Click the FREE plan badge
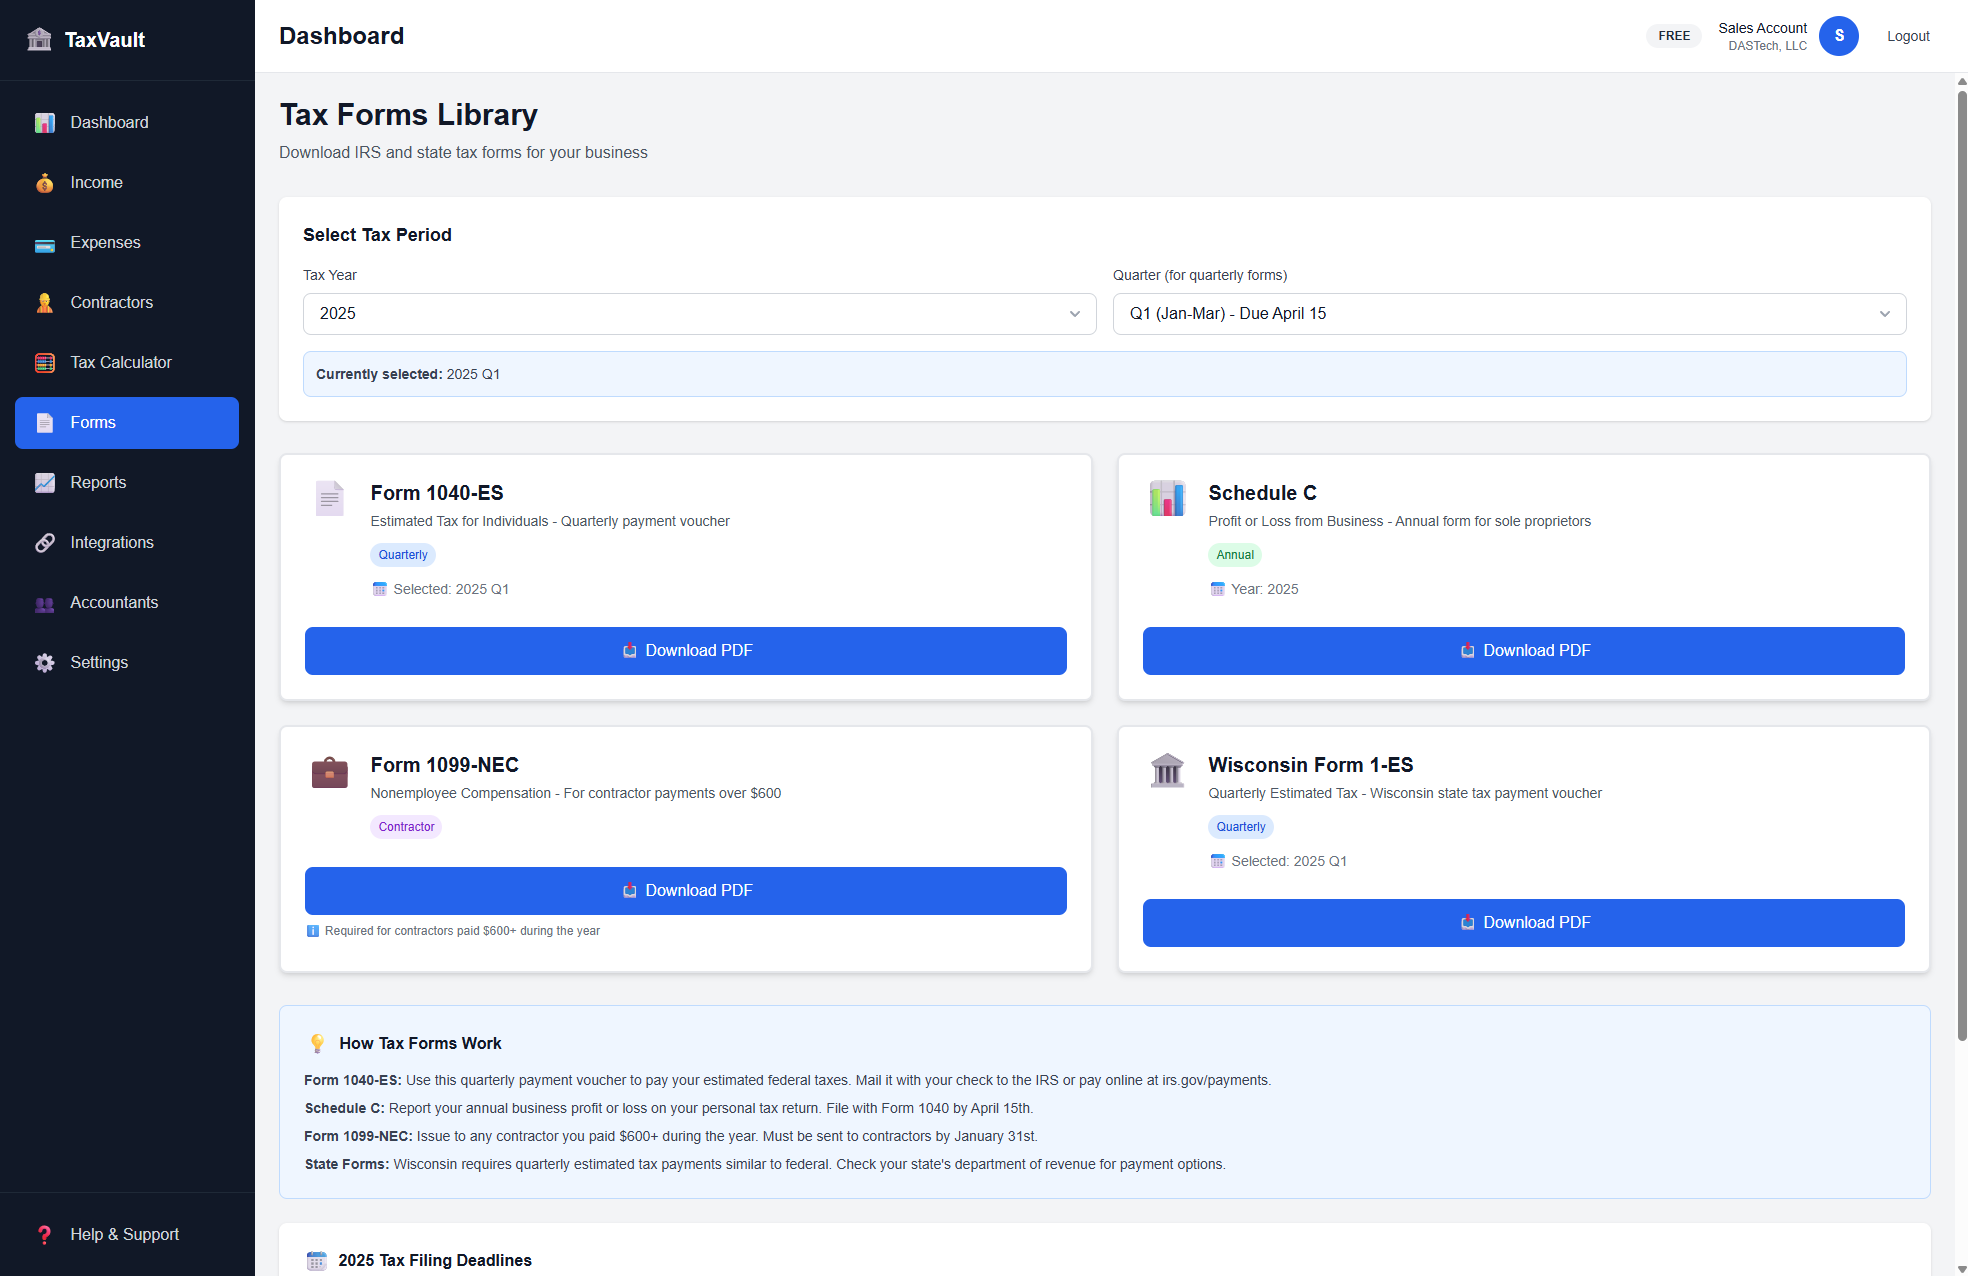 [1673, 36]
